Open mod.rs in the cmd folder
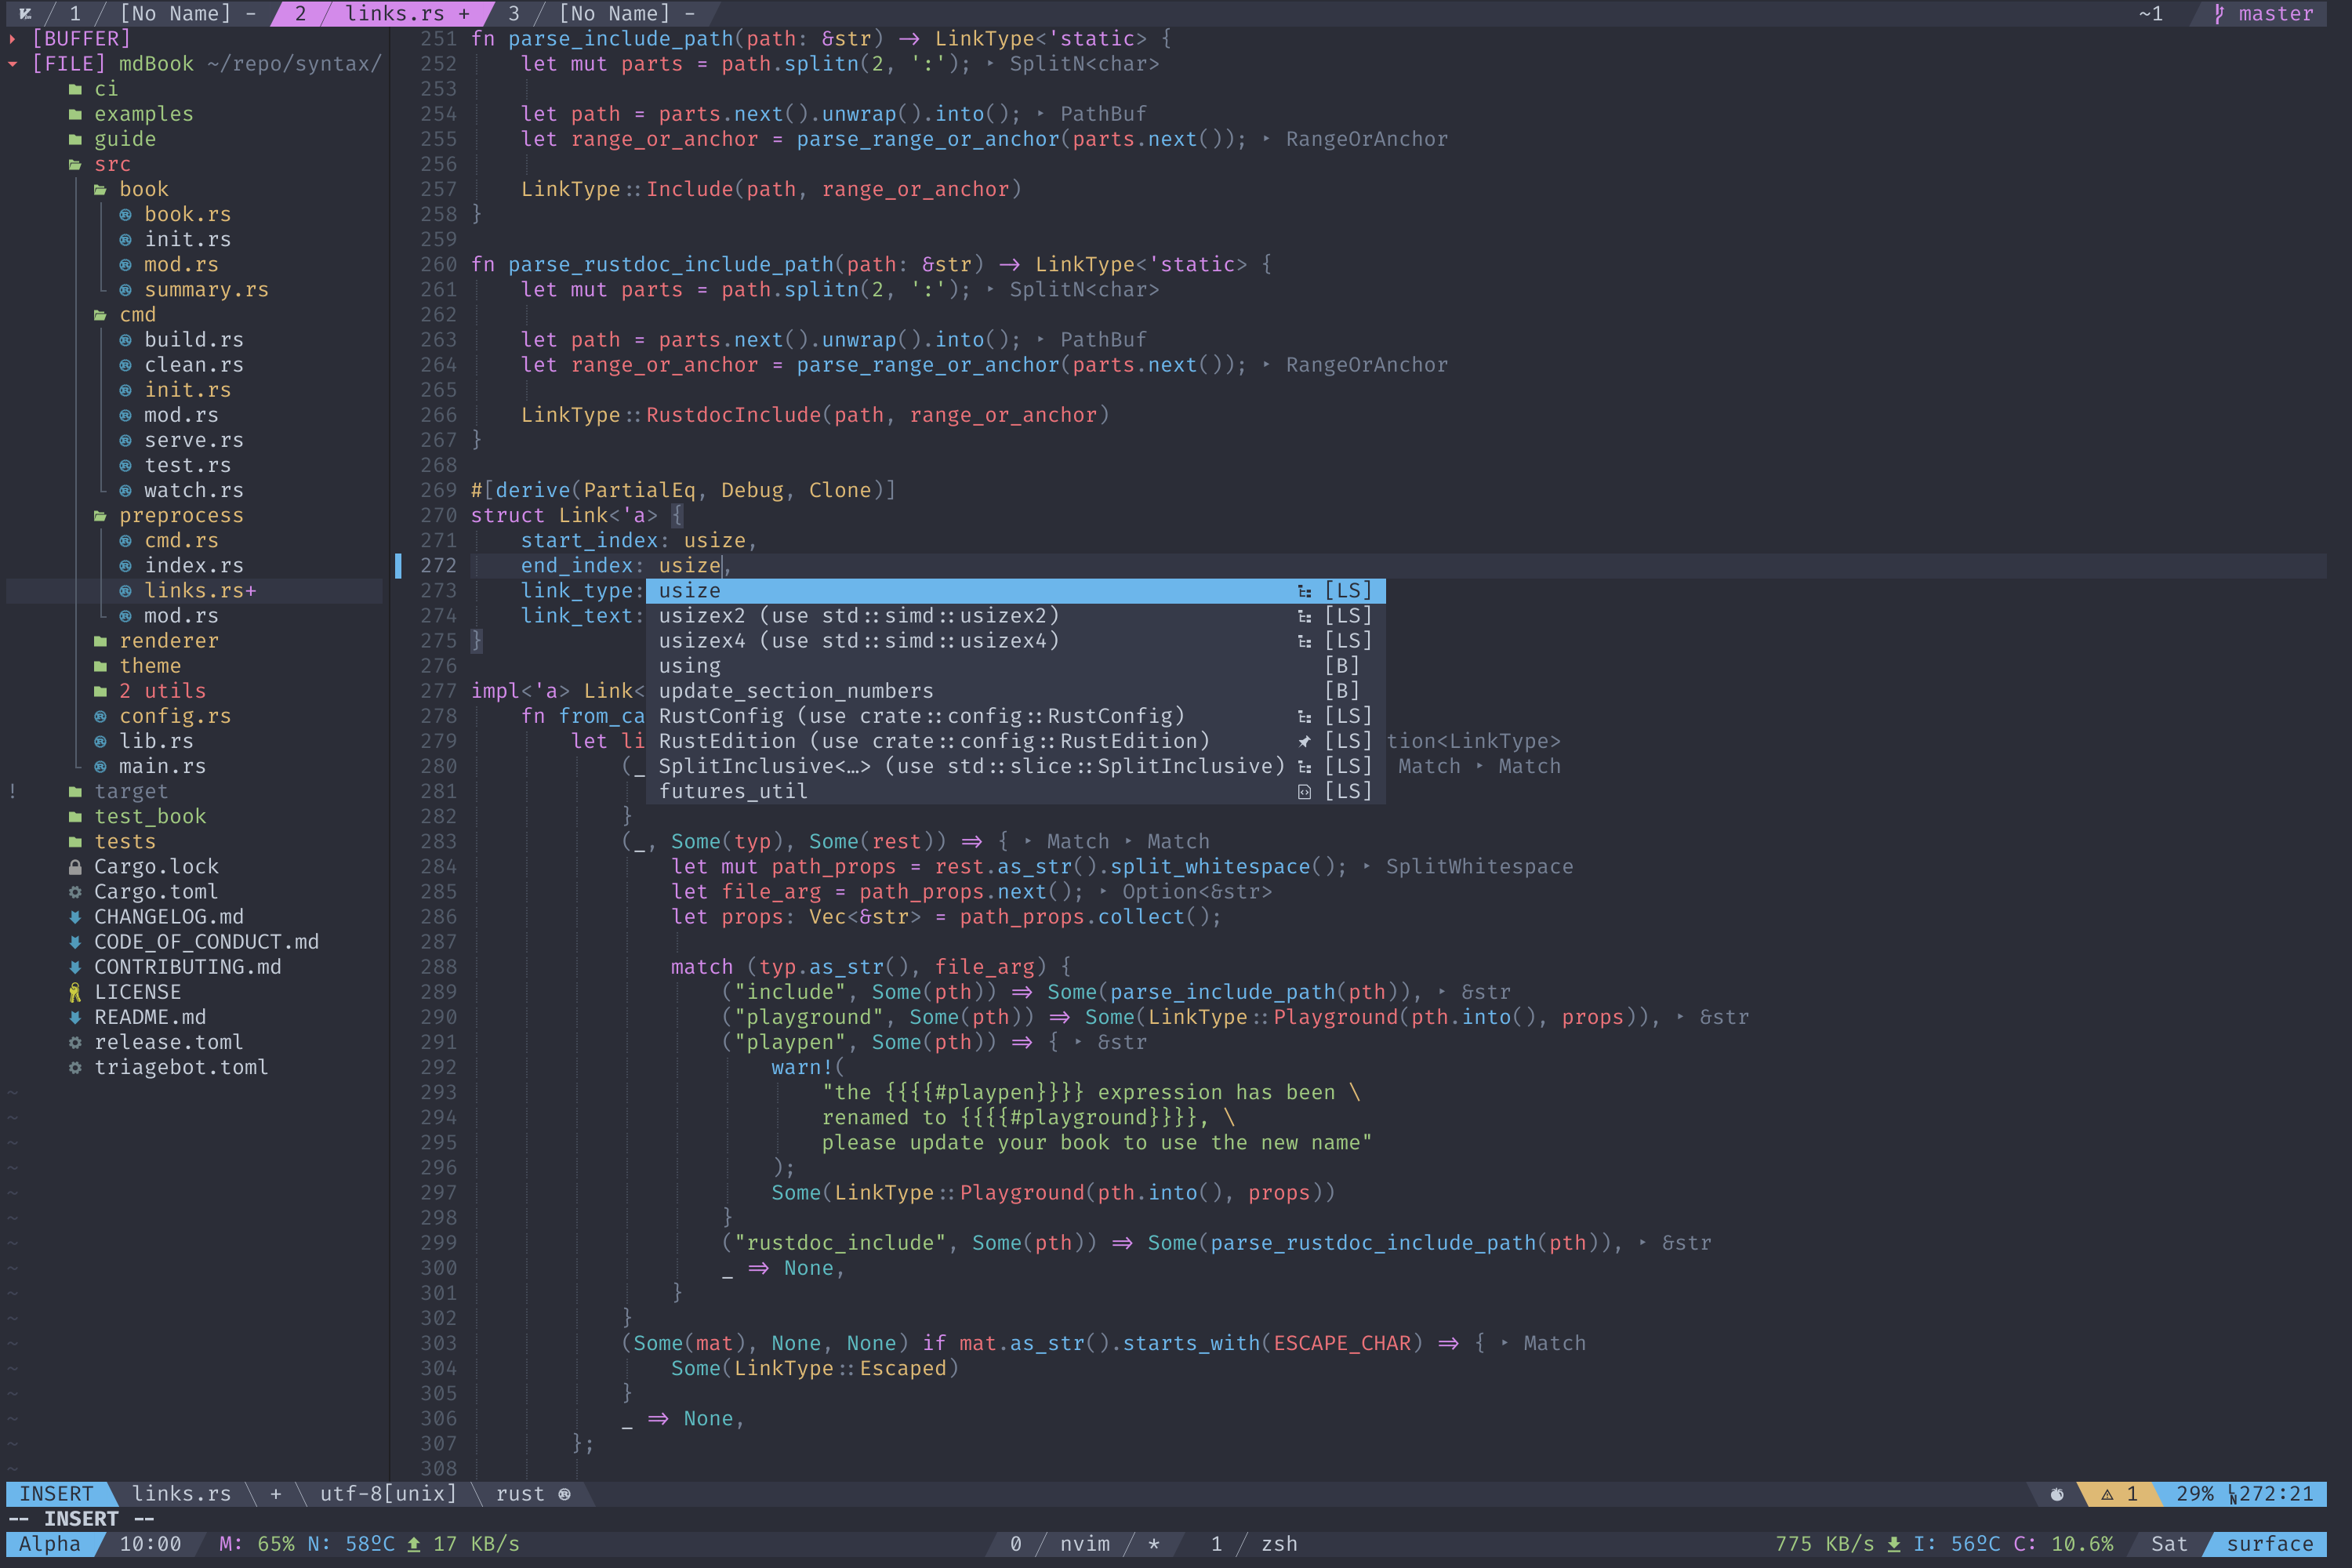 click(180, 415)
